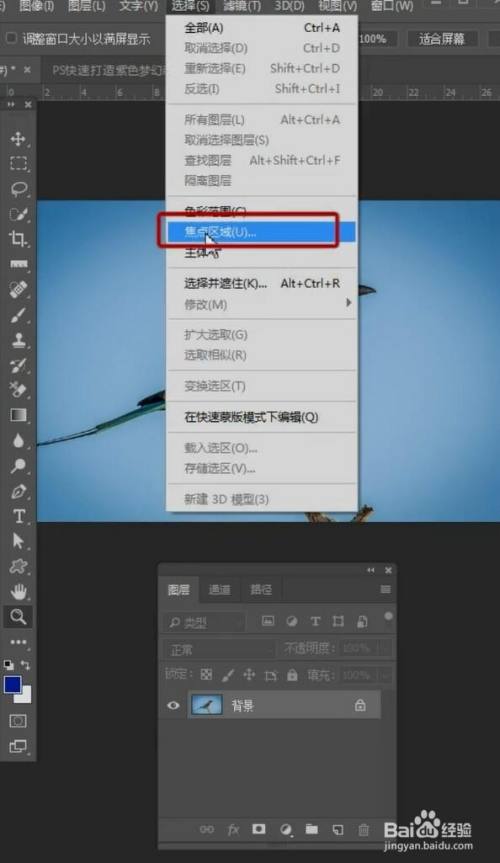Toggle lock transparent pixels button
The width and height of the screenshot is (500, 863).
tap(206, 674)
